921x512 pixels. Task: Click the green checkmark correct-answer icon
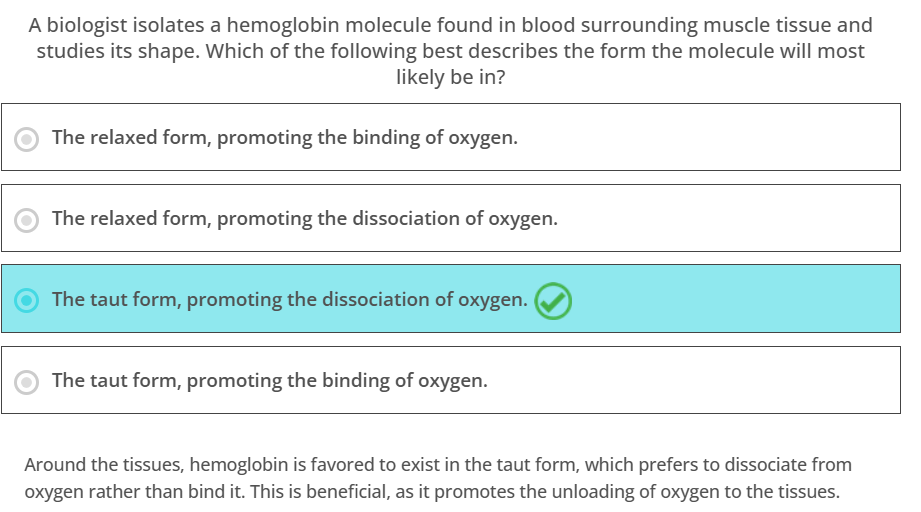[553, 301]
